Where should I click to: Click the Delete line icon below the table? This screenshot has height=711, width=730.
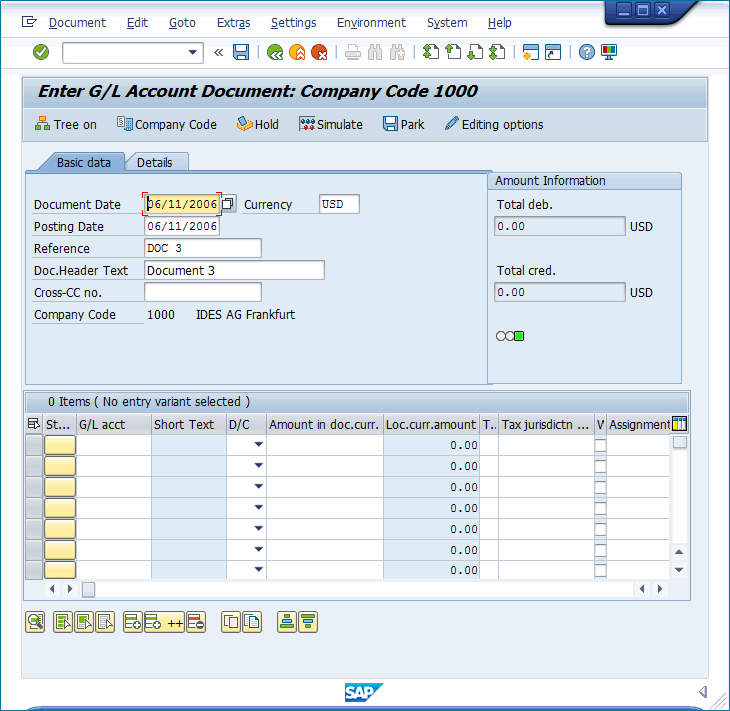pos(196,622)
